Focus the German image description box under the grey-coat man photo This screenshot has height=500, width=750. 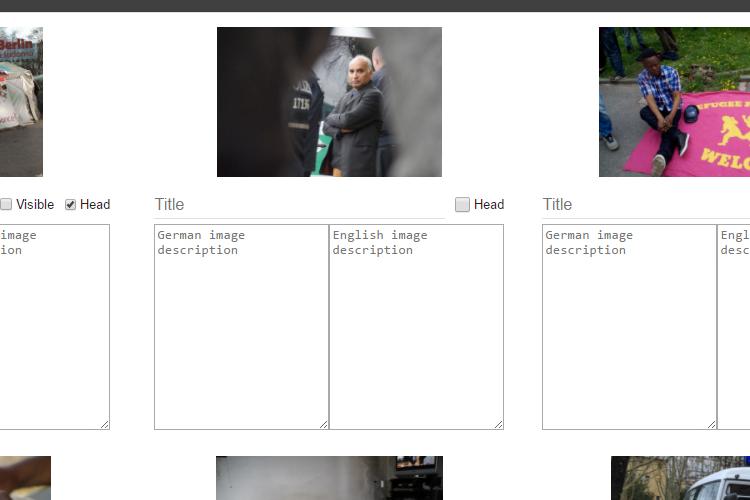[x=242, y=327]
